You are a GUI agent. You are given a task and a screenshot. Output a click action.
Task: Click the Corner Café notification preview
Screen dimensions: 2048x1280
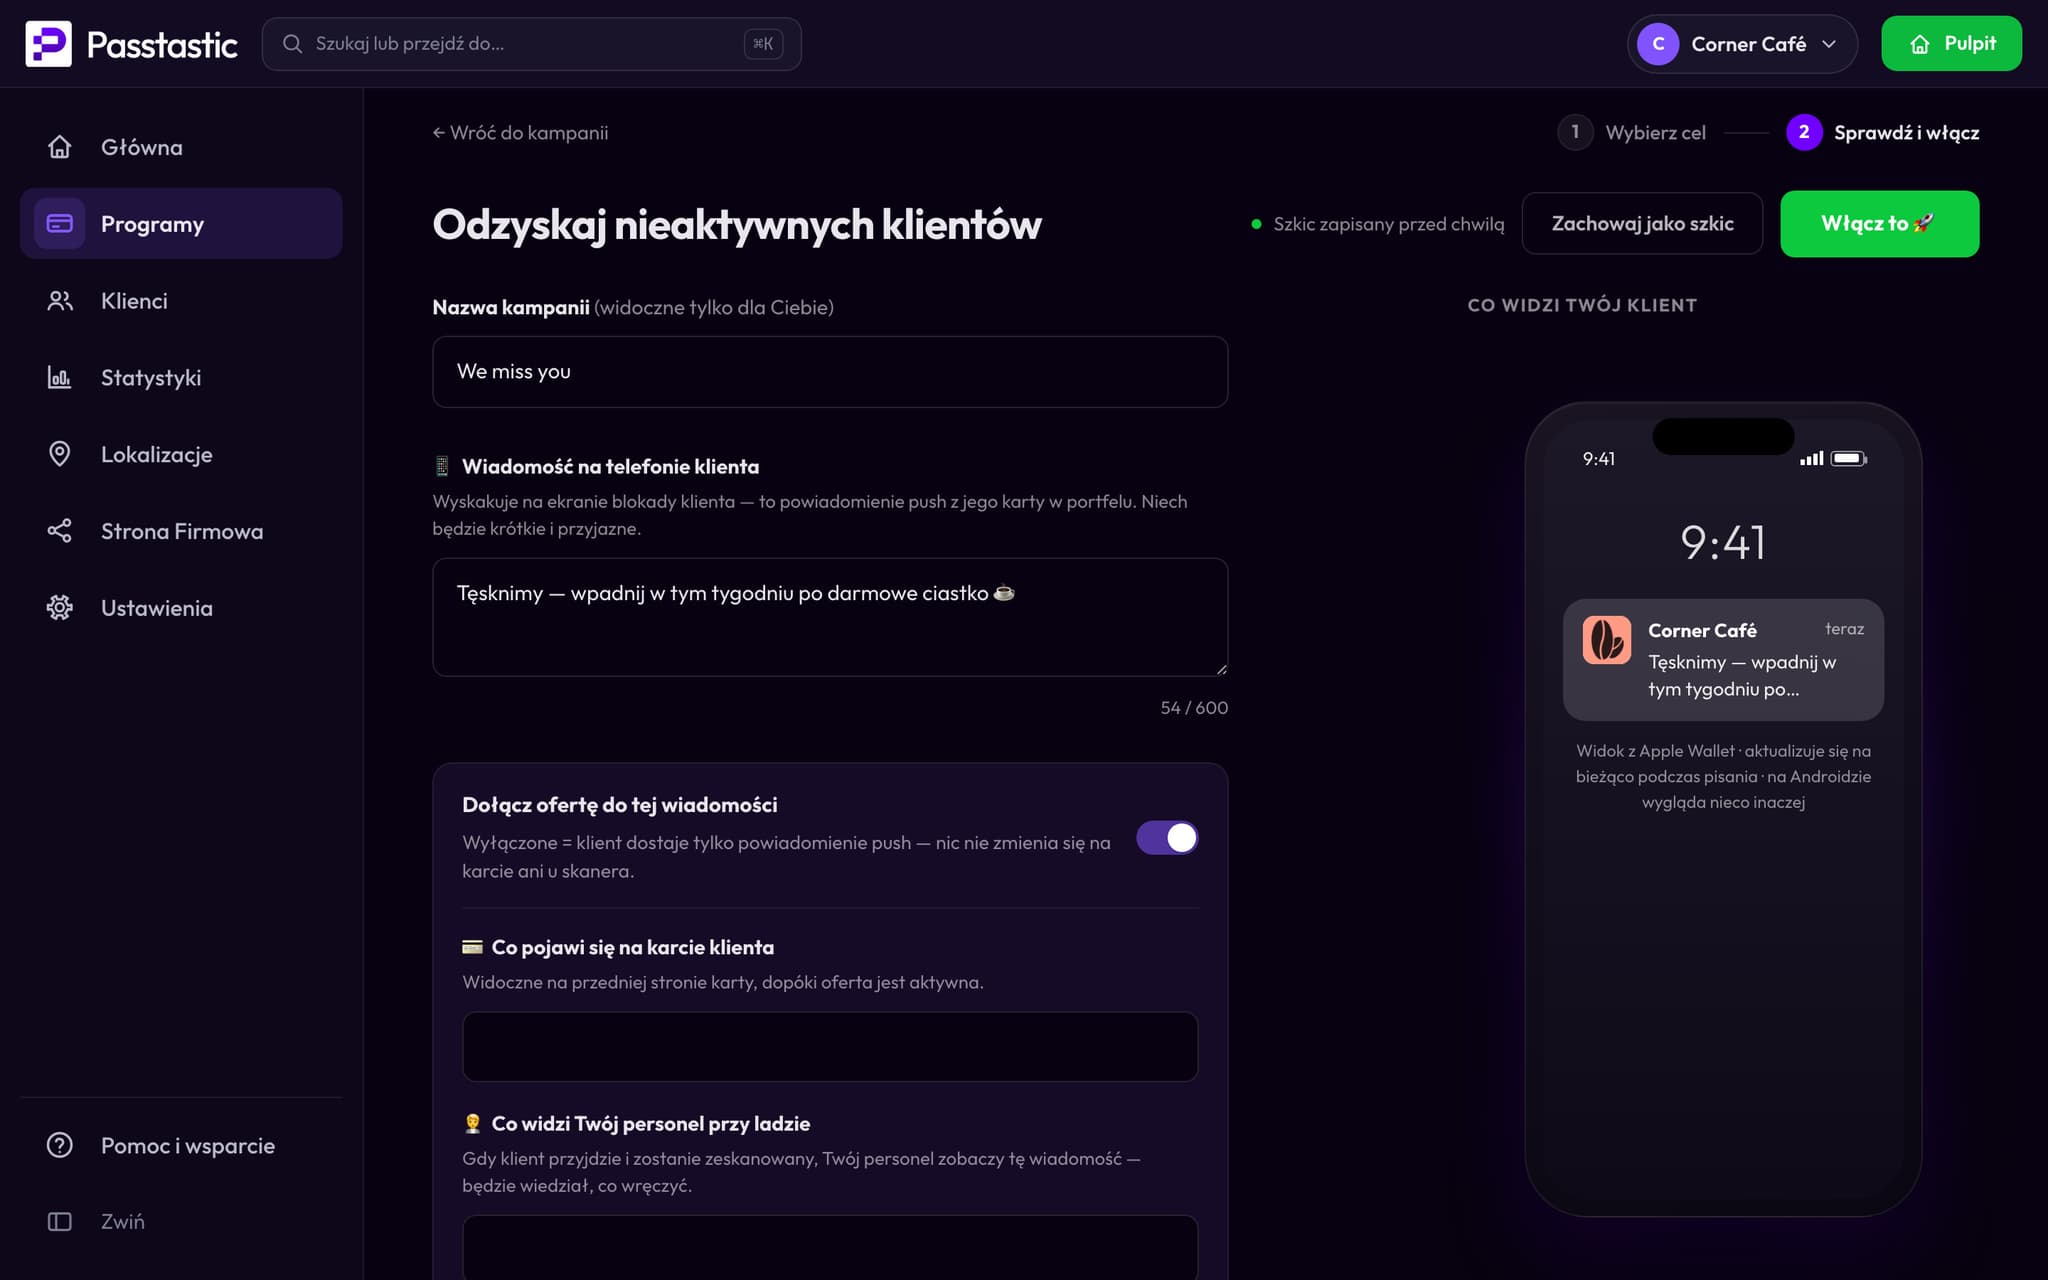click(1723, 660)
